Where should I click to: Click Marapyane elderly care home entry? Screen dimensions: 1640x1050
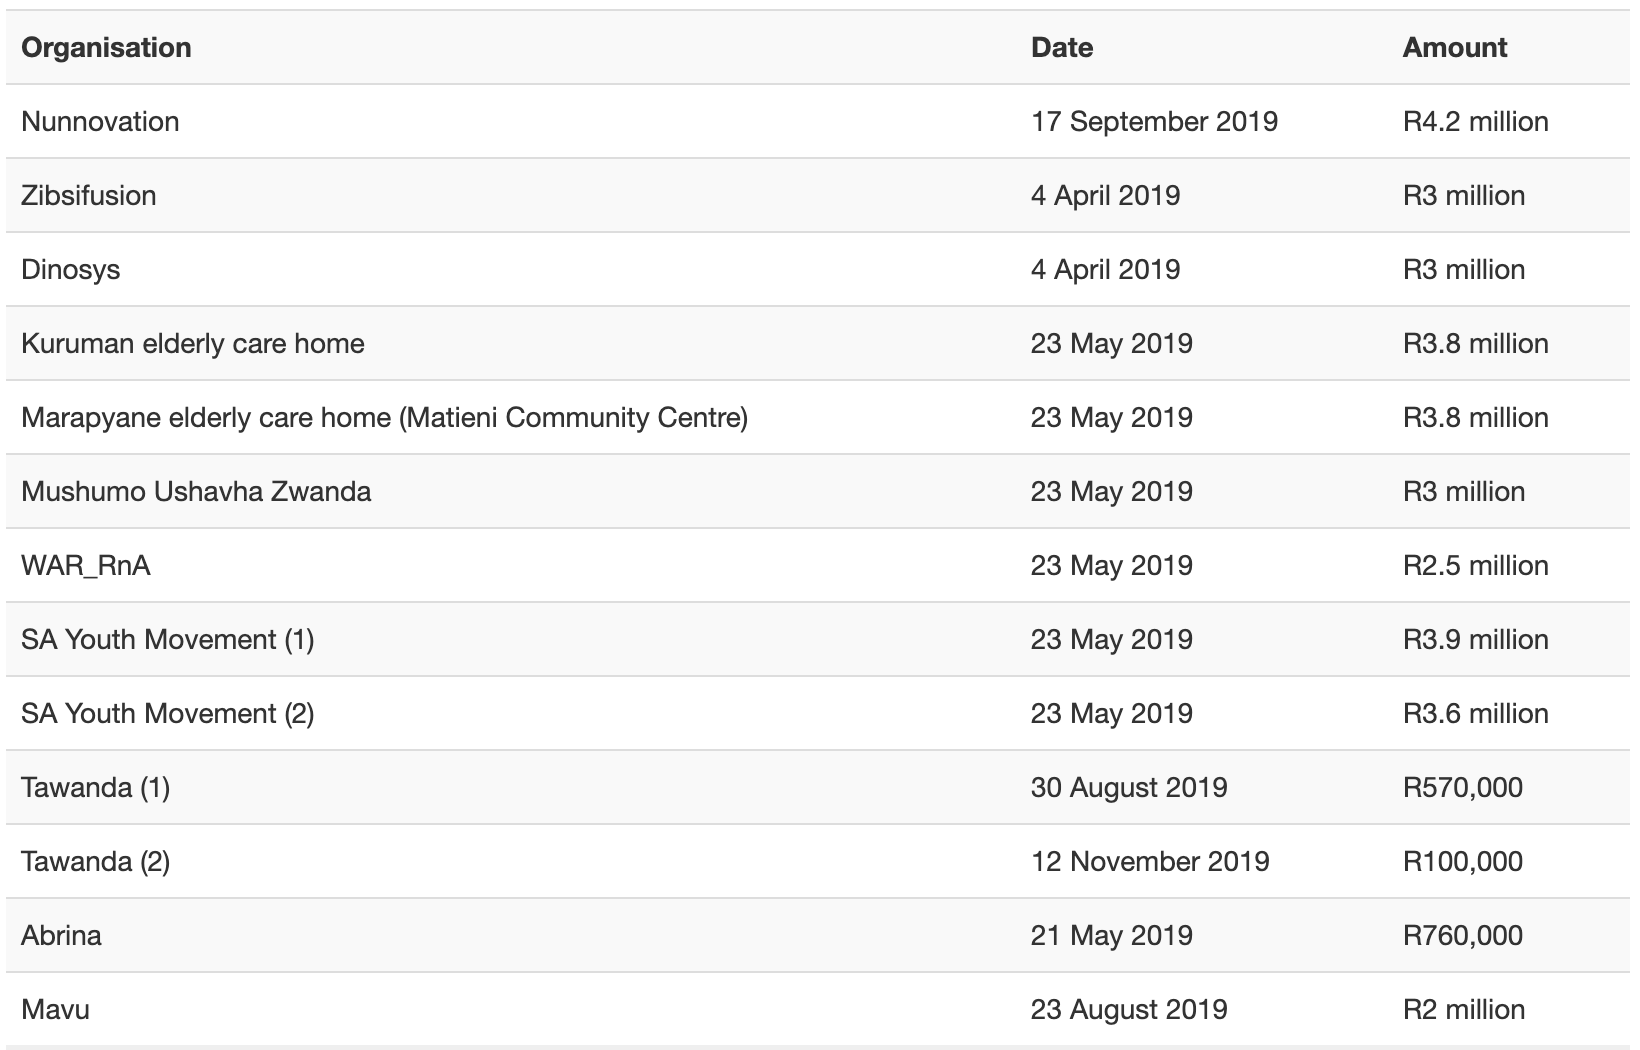385,418
